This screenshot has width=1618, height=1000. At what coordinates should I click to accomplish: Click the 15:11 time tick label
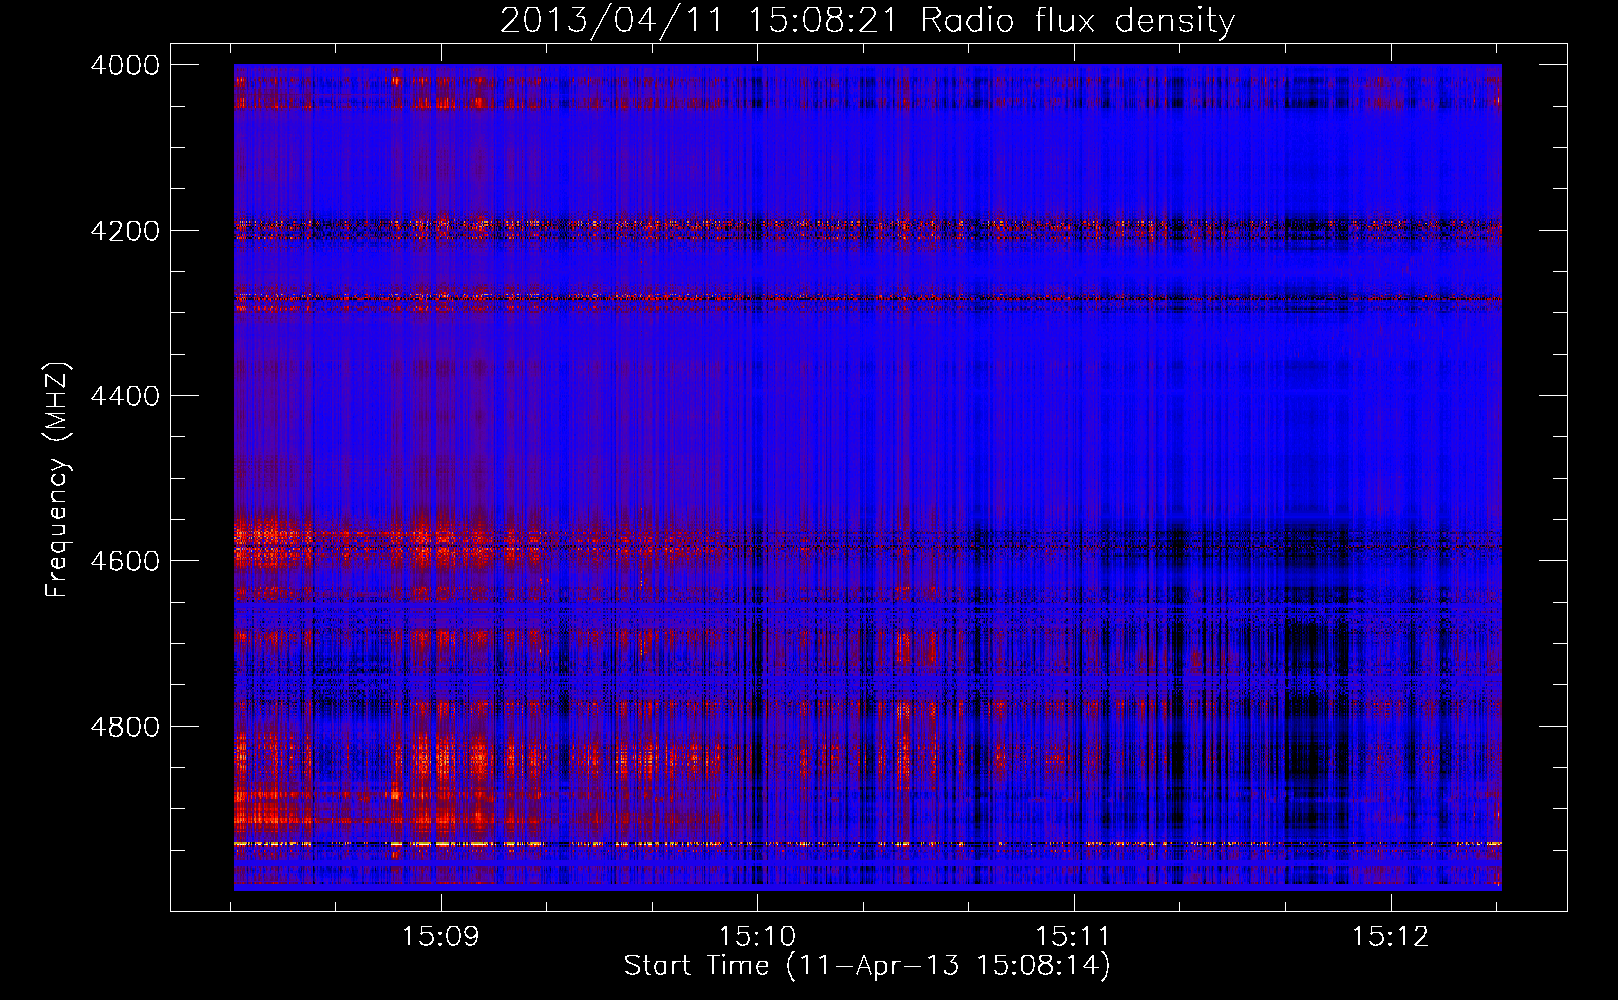[1074, 937]
